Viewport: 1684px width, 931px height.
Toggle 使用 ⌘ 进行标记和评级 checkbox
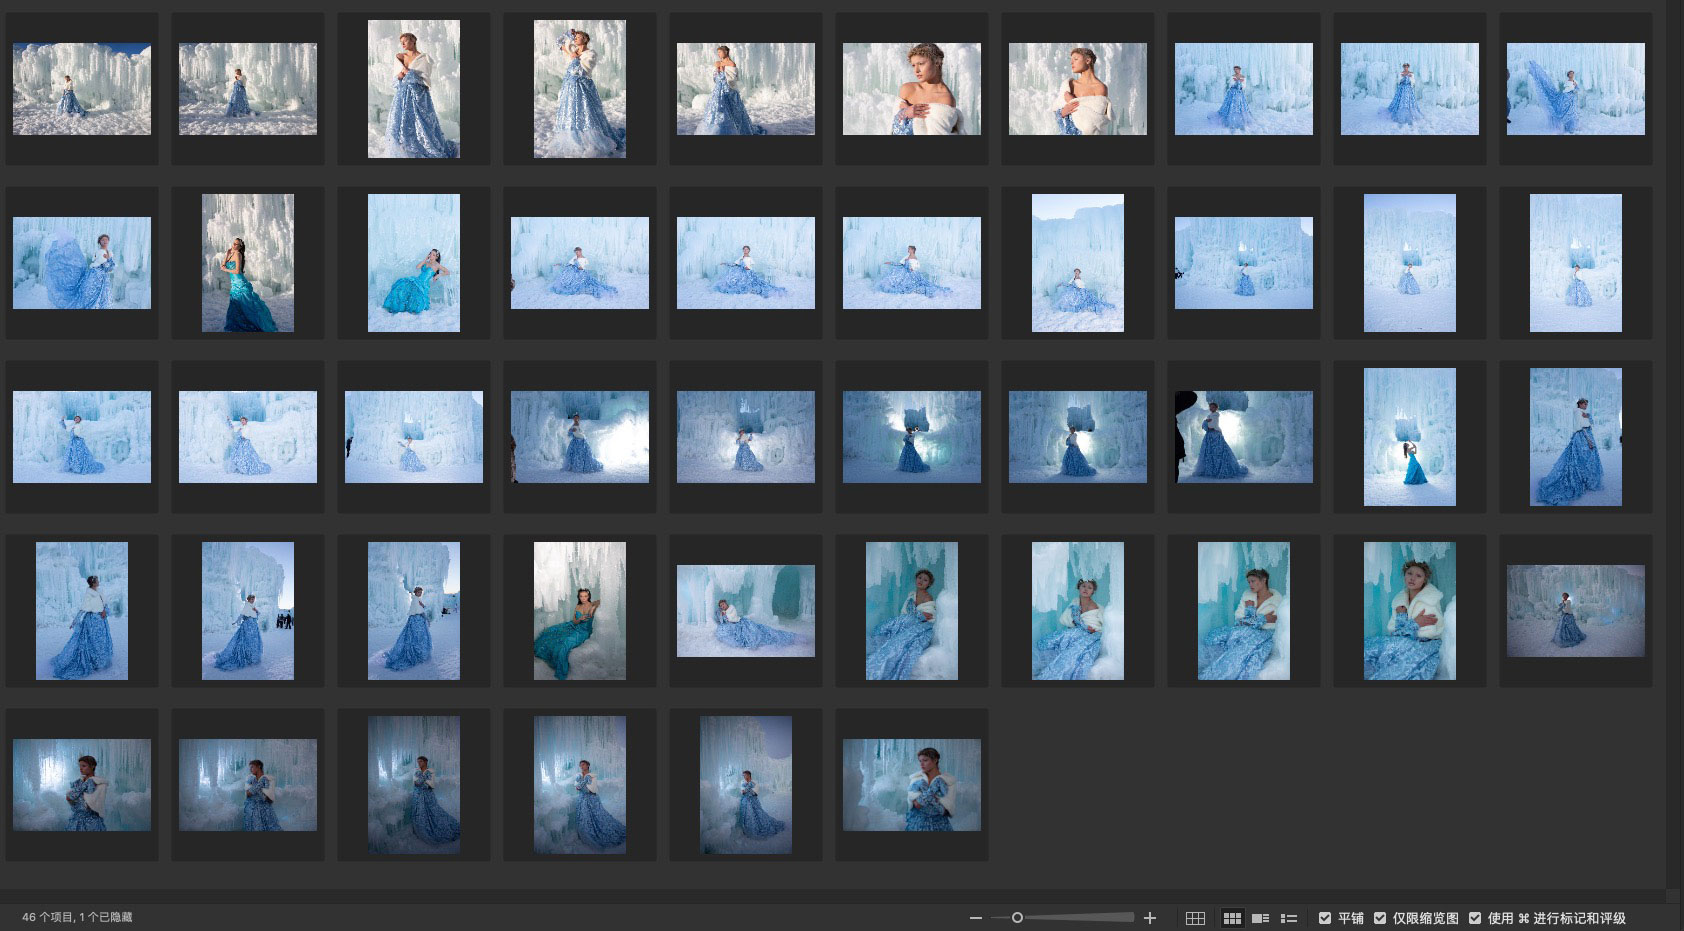click(x=1475, y=918)
